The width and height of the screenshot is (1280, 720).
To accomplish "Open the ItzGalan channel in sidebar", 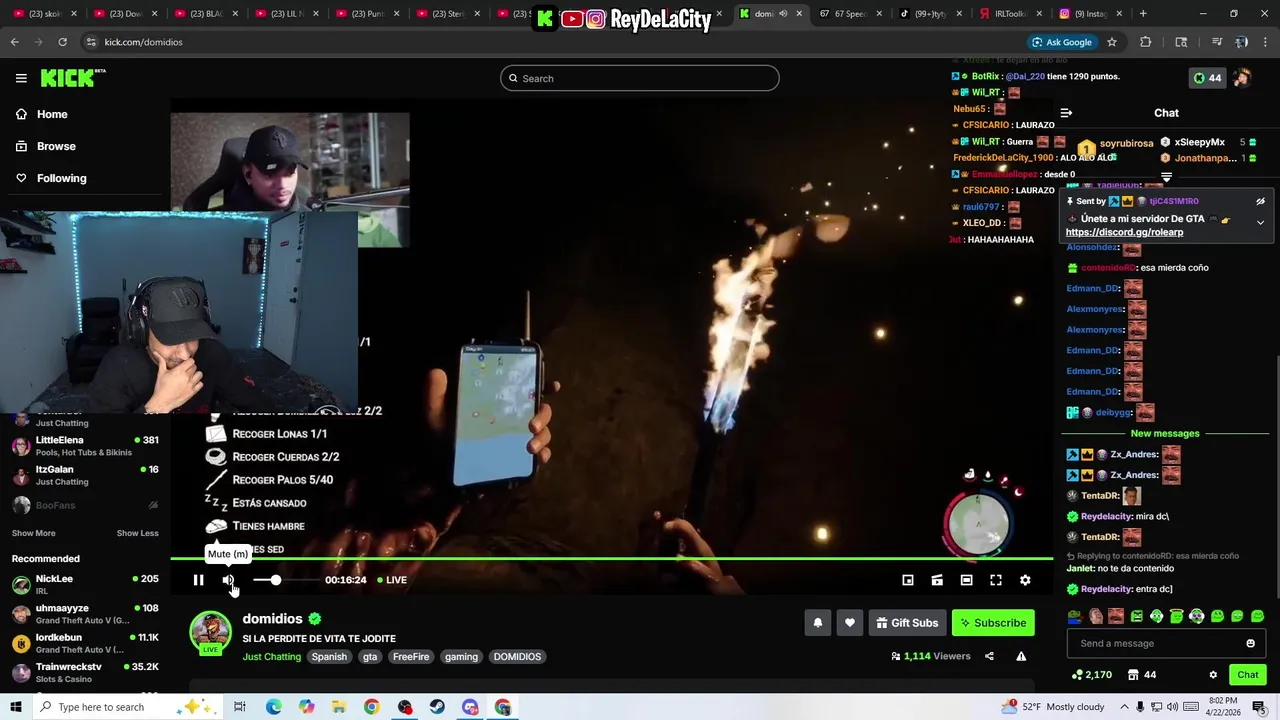I will [85, 475].
